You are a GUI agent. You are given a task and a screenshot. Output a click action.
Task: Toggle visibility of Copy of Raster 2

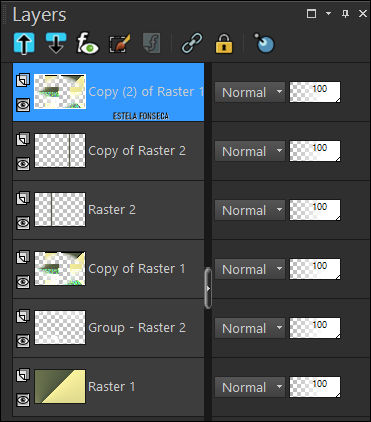click(x=23, y=164)
